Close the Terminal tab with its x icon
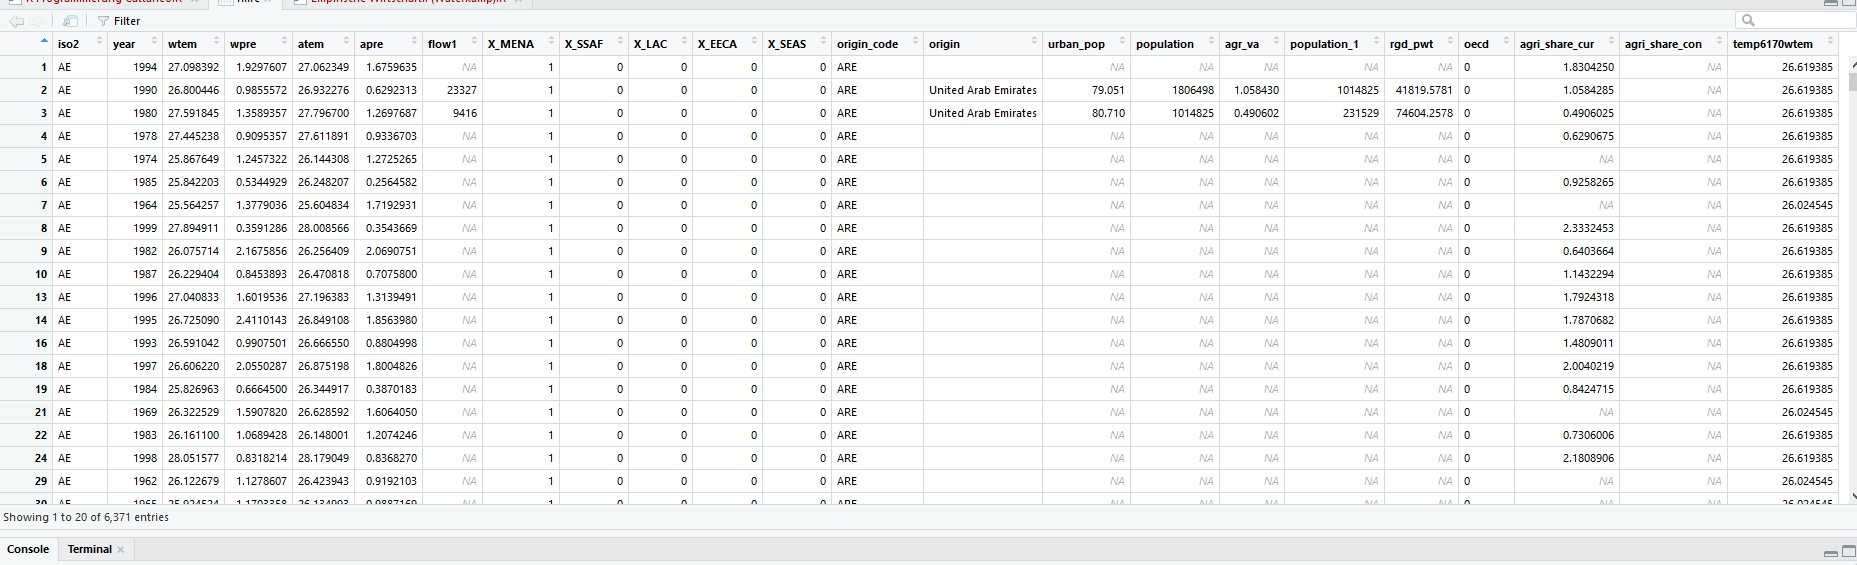The image size is (1857, 565). coord(121,550)
